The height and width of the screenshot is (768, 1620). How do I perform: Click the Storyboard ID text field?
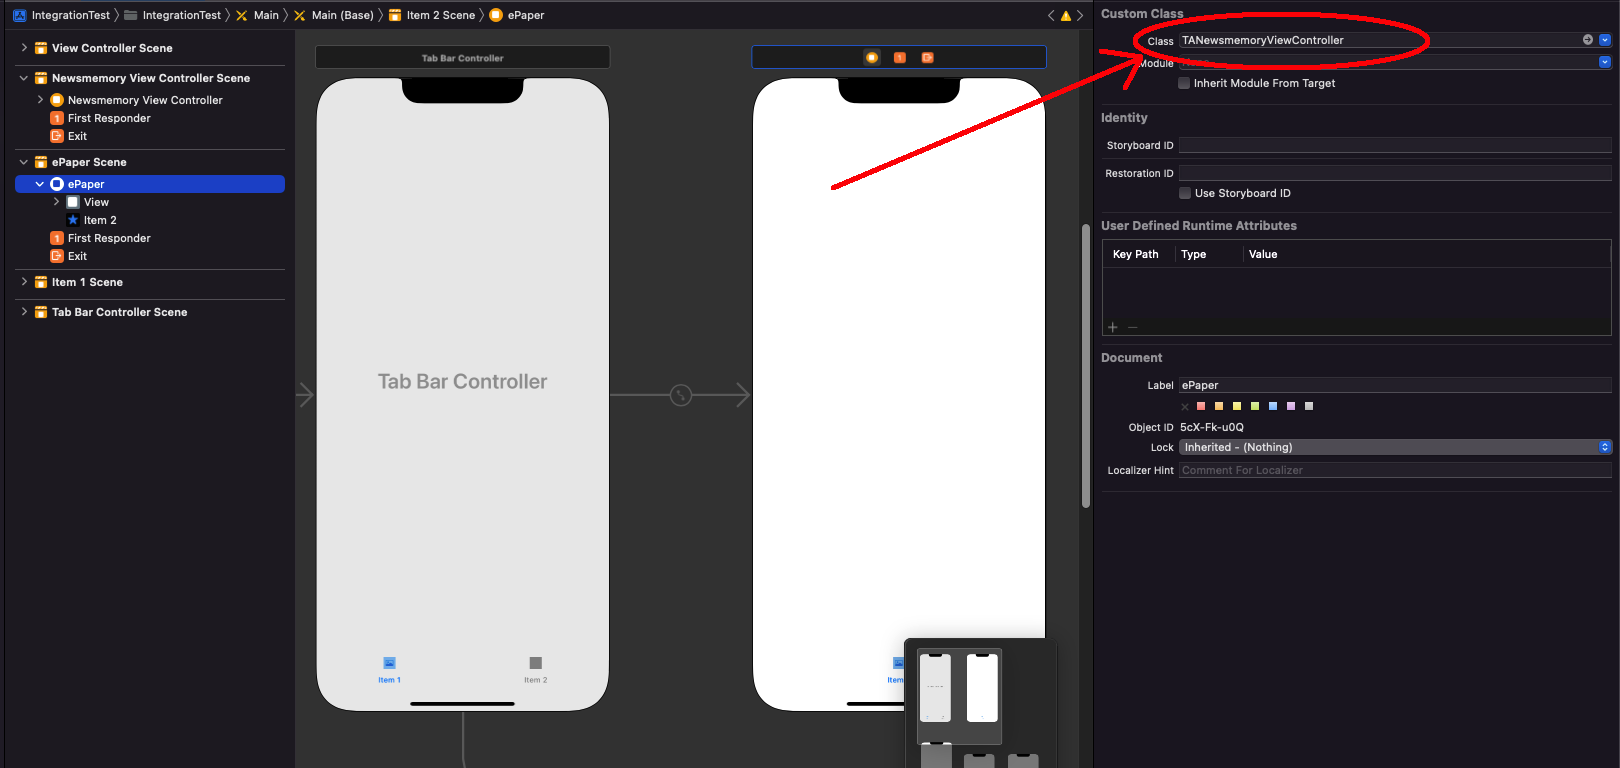click(1394, 145)
